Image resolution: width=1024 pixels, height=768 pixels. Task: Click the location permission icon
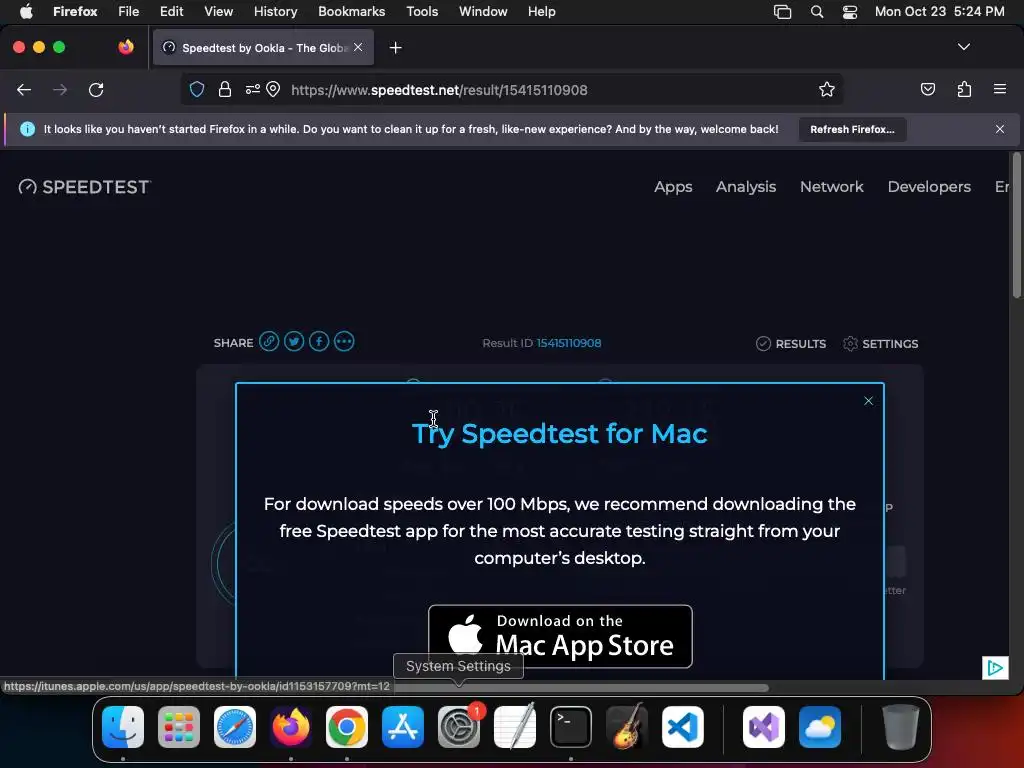[x=273, y=89]
